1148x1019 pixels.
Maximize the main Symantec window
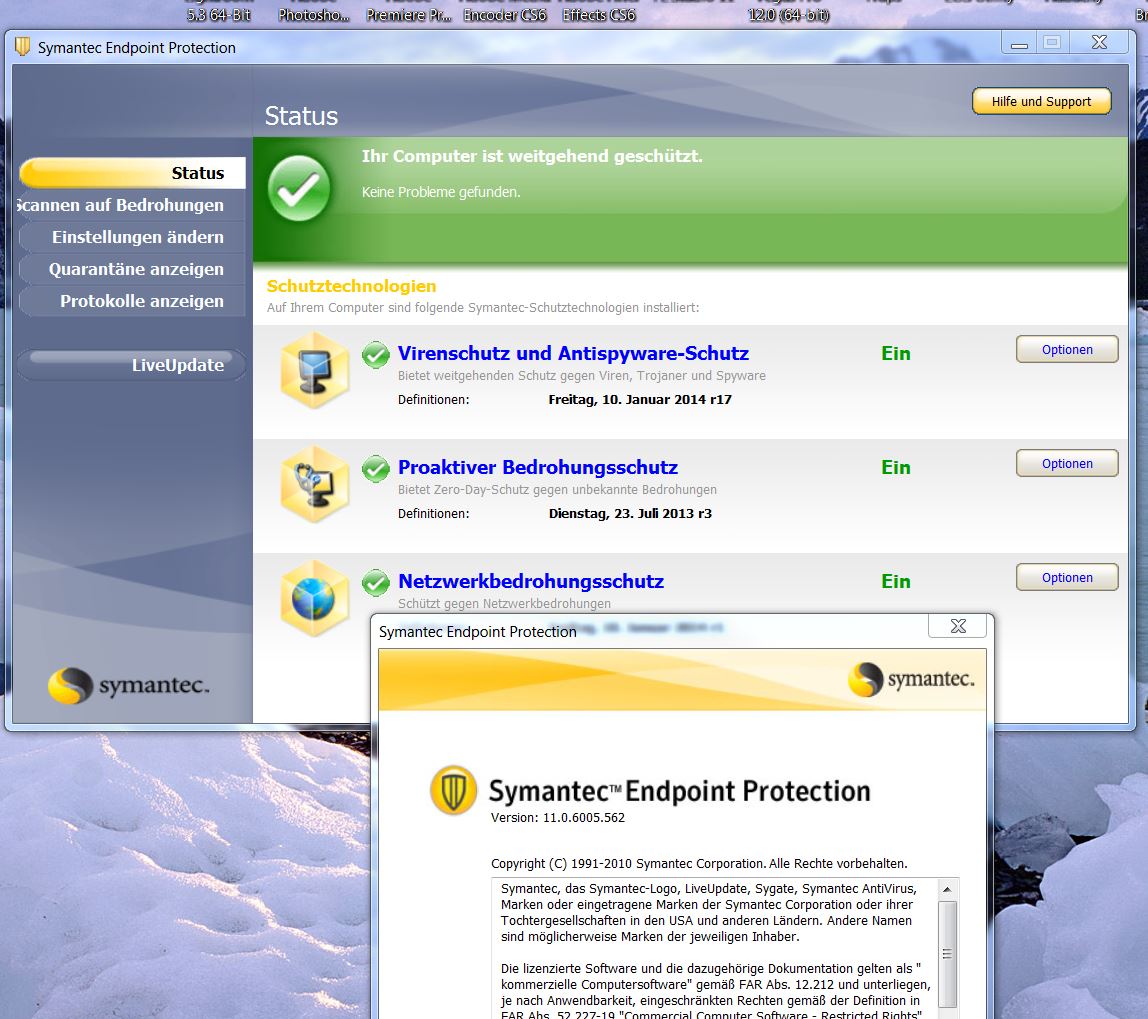(x=1052, y=42)
